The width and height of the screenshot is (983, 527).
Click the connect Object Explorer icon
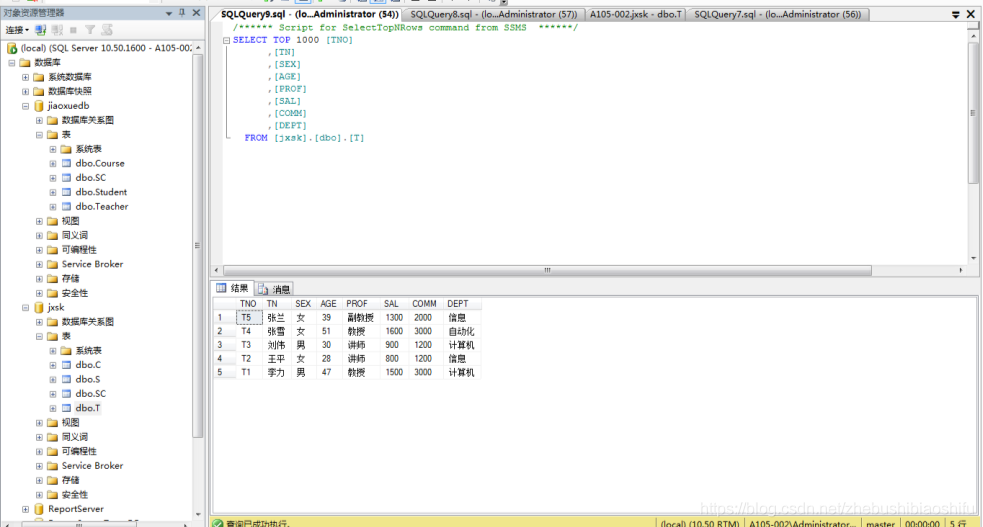(x=41, y=30)
